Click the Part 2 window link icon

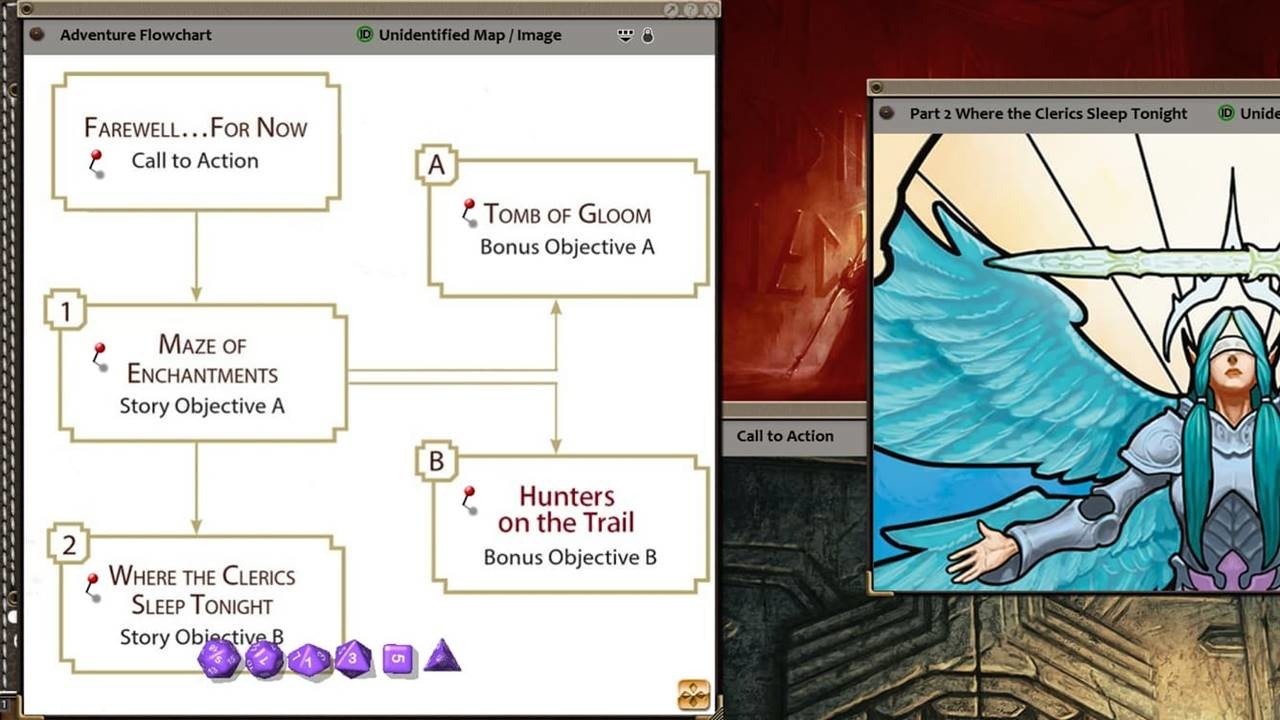(x=886, y=113)
